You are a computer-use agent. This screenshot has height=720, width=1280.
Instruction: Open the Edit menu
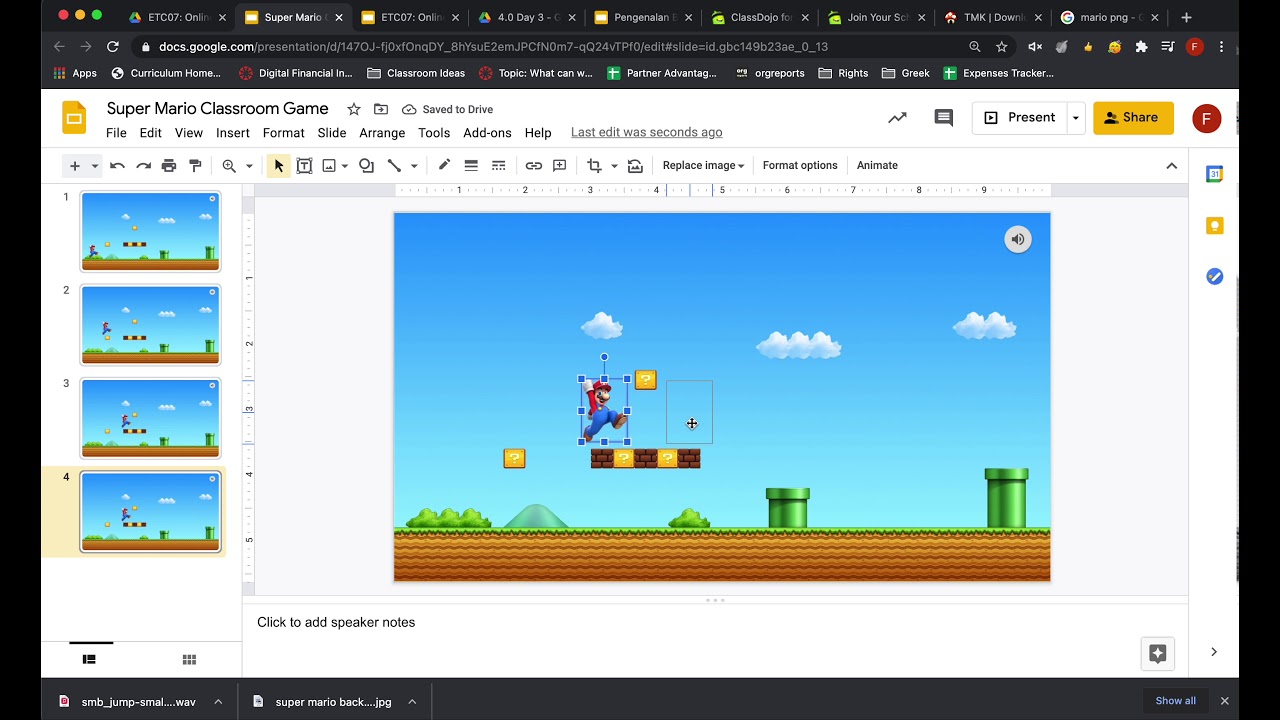[x=150, y=133]
